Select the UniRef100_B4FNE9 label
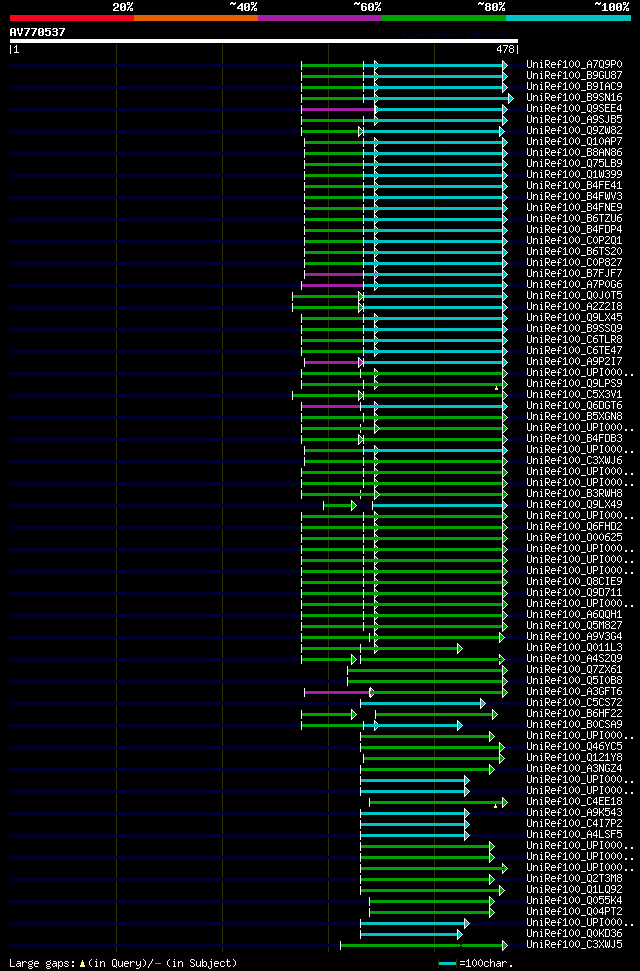The width and height of the screenshot is (640, 971). 574,207
